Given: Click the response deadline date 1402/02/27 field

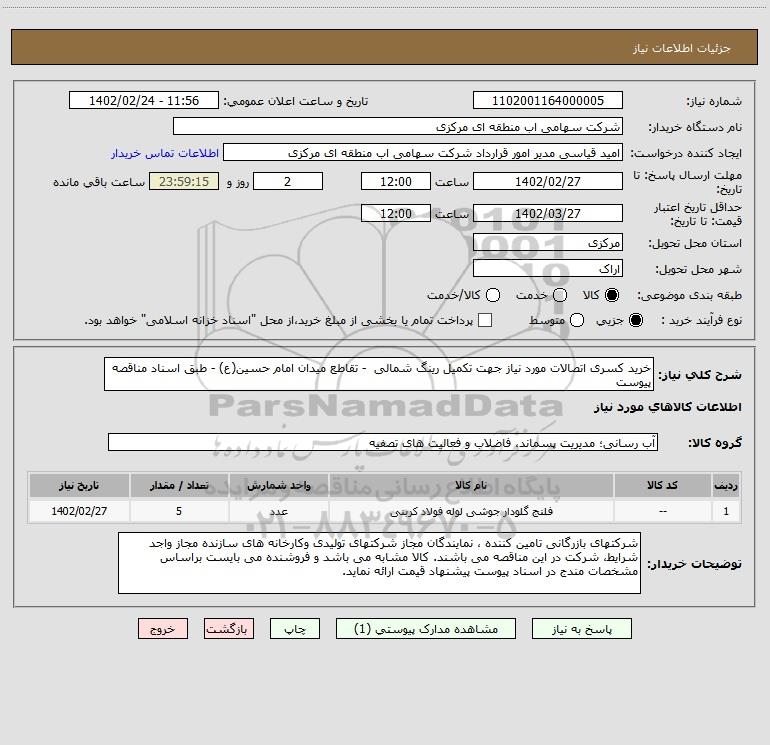Looking at the screenshot, I should coord(548,181).
